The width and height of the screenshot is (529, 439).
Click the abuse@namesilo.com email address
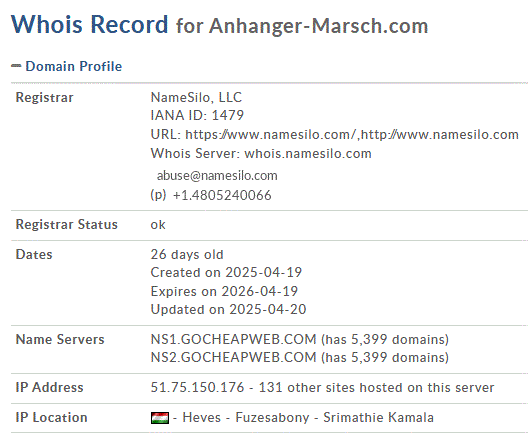pyautogui.click(x=217, y=175)
